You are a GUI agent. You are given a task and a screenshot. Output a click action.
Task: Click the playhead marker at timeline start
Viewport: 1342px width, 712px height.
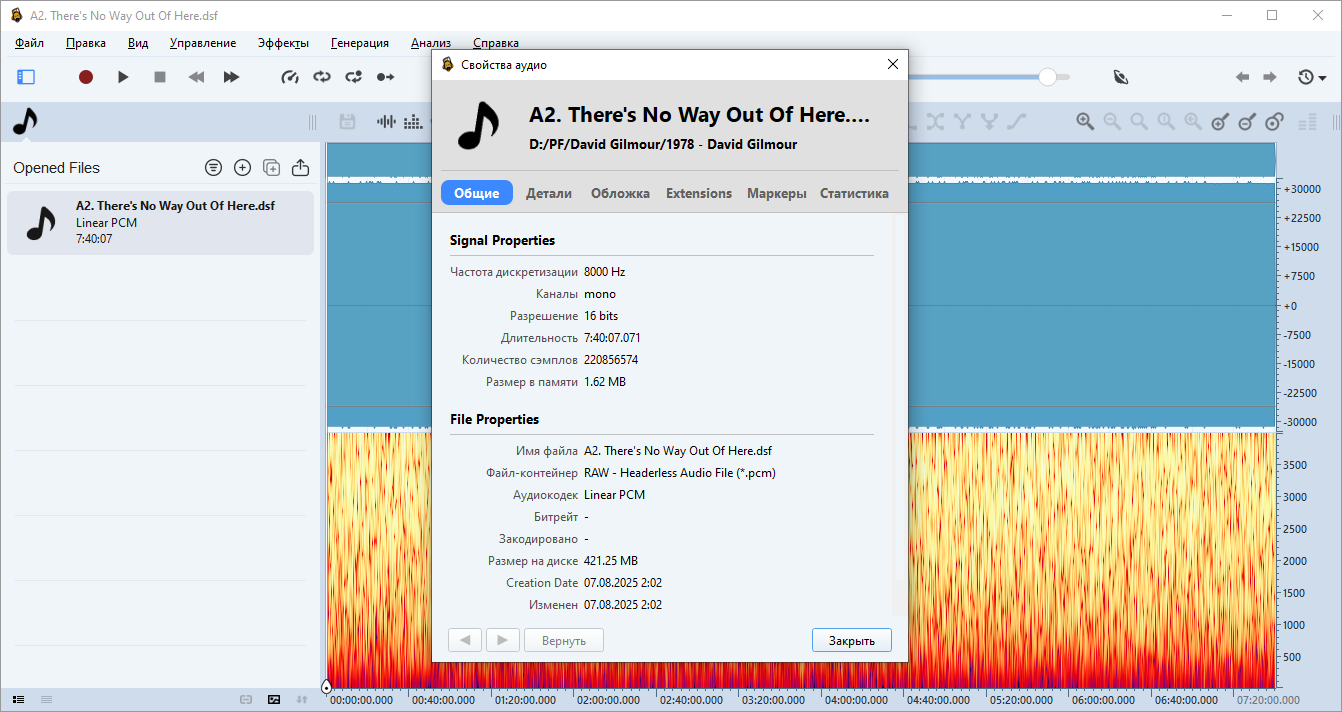click(326, 686)
